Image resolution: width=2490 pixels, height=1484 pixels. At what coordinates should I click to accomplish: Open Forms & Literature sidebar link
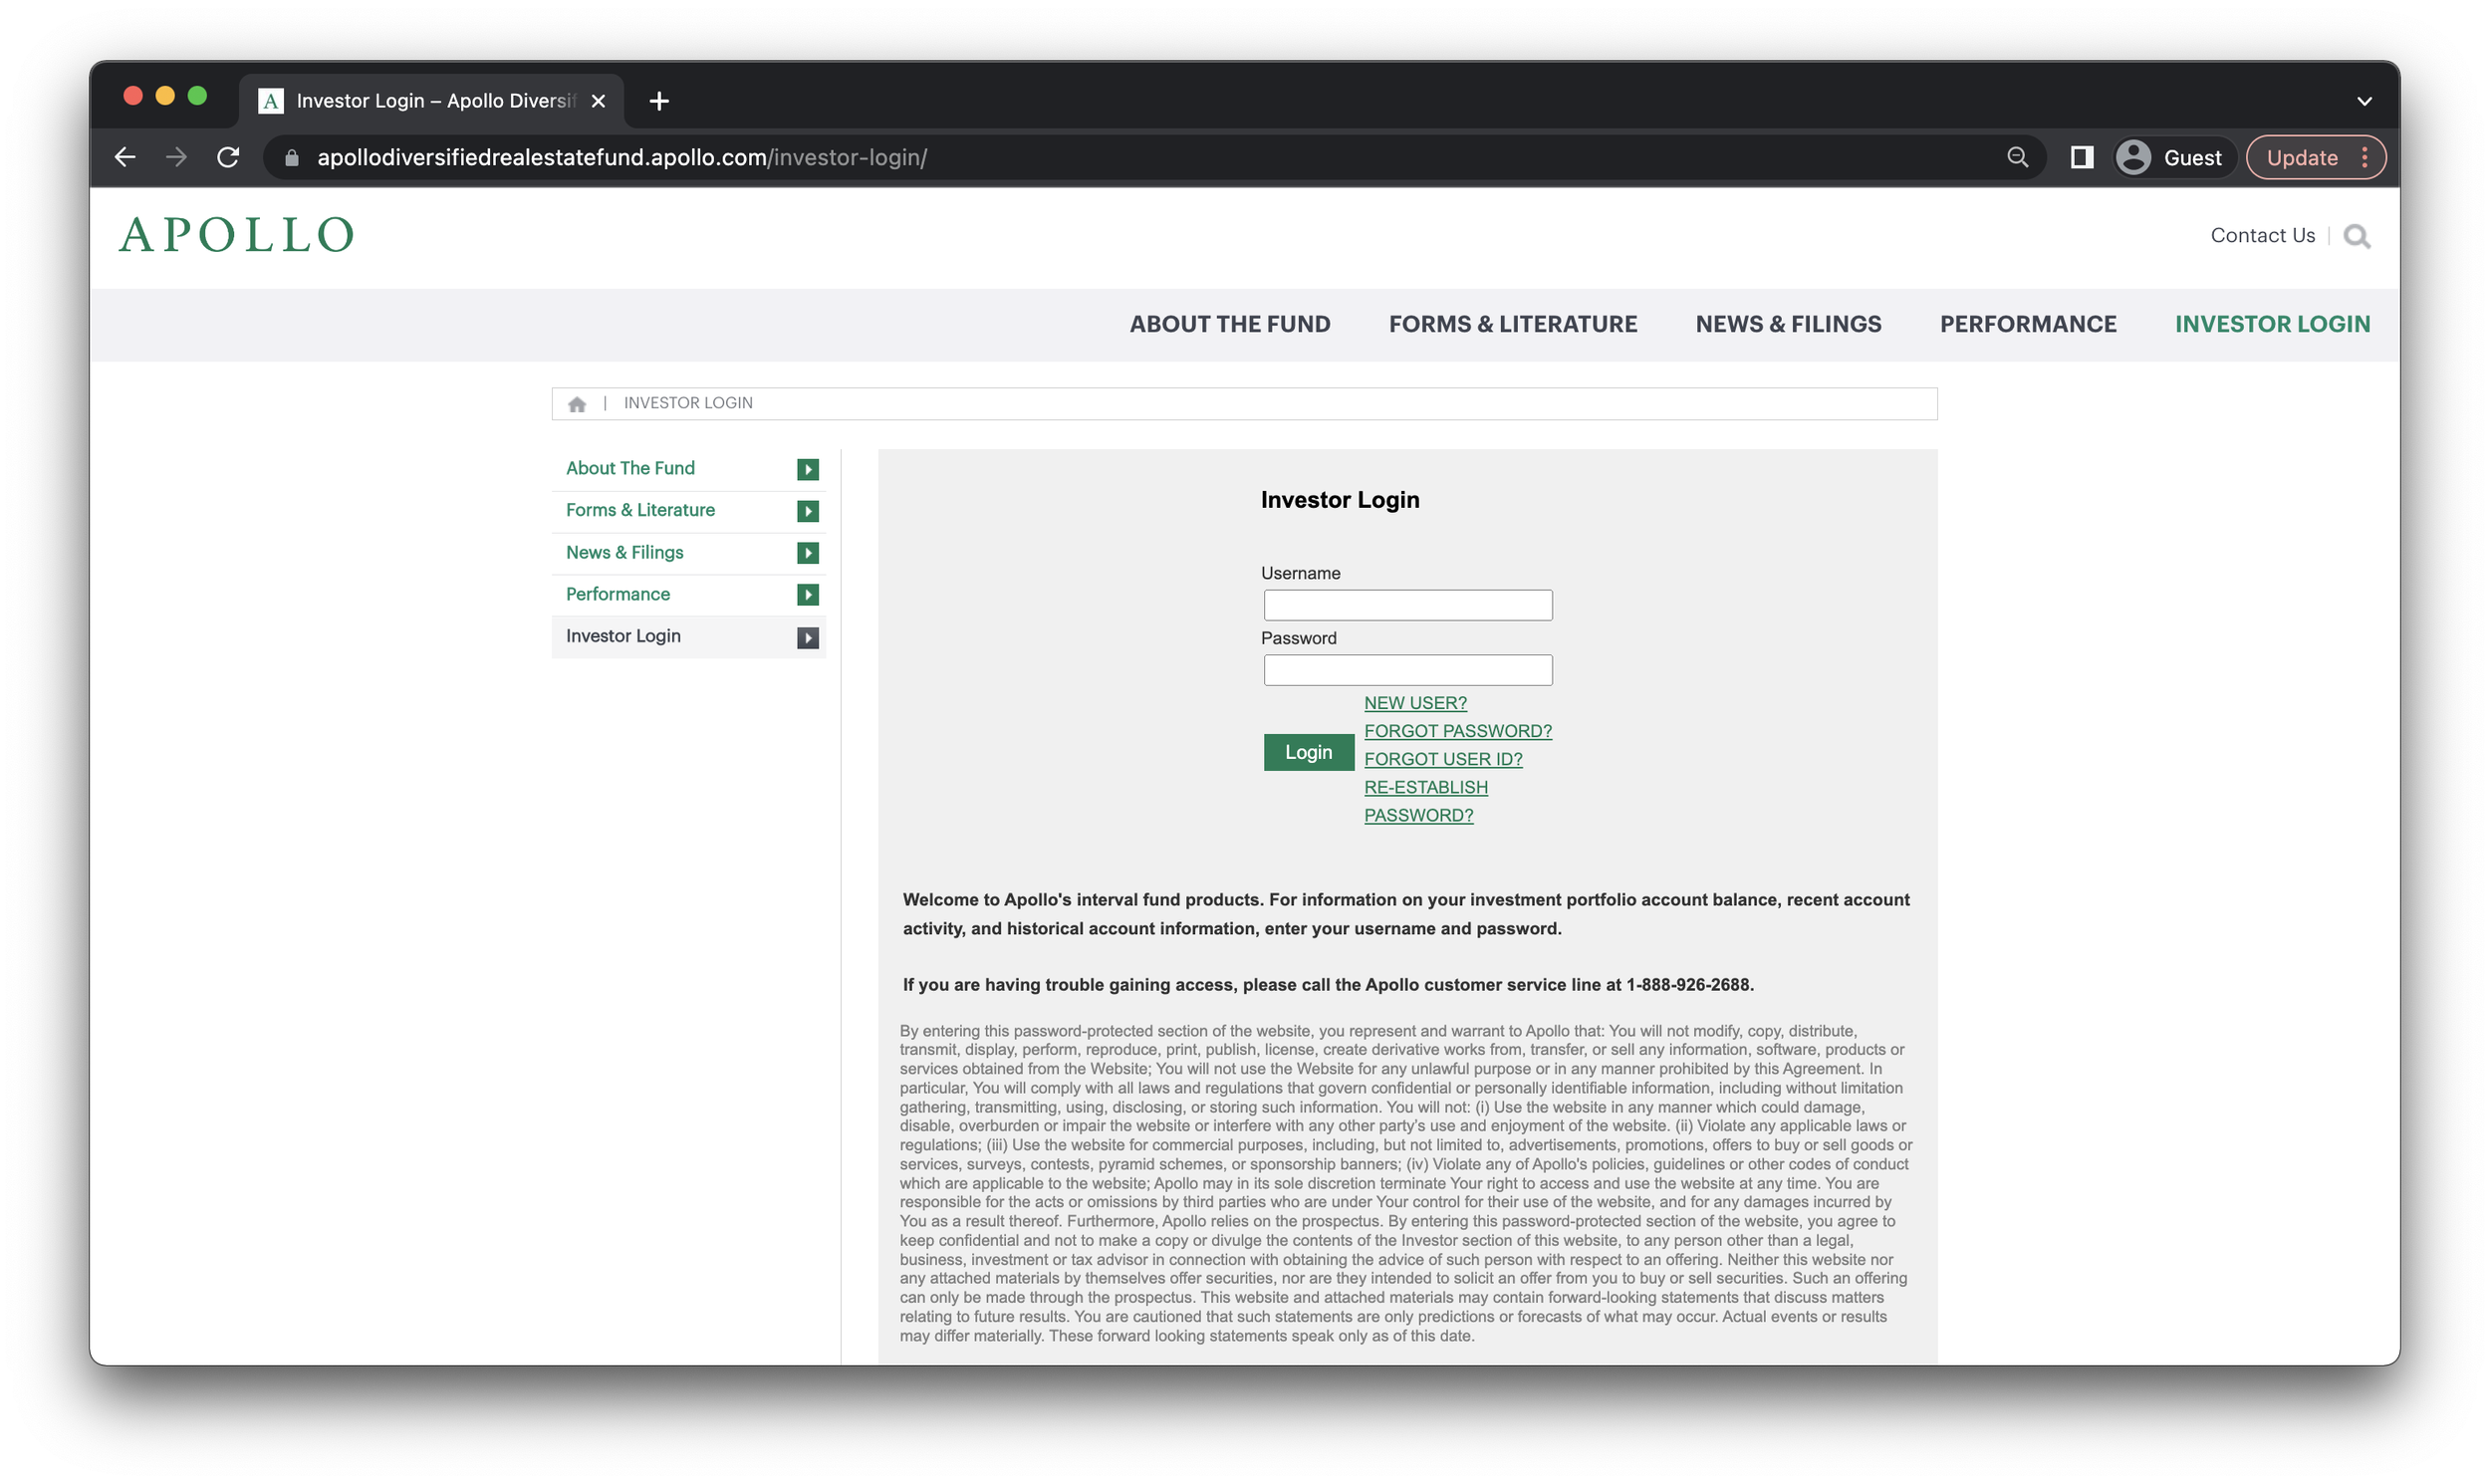(640, 510)
